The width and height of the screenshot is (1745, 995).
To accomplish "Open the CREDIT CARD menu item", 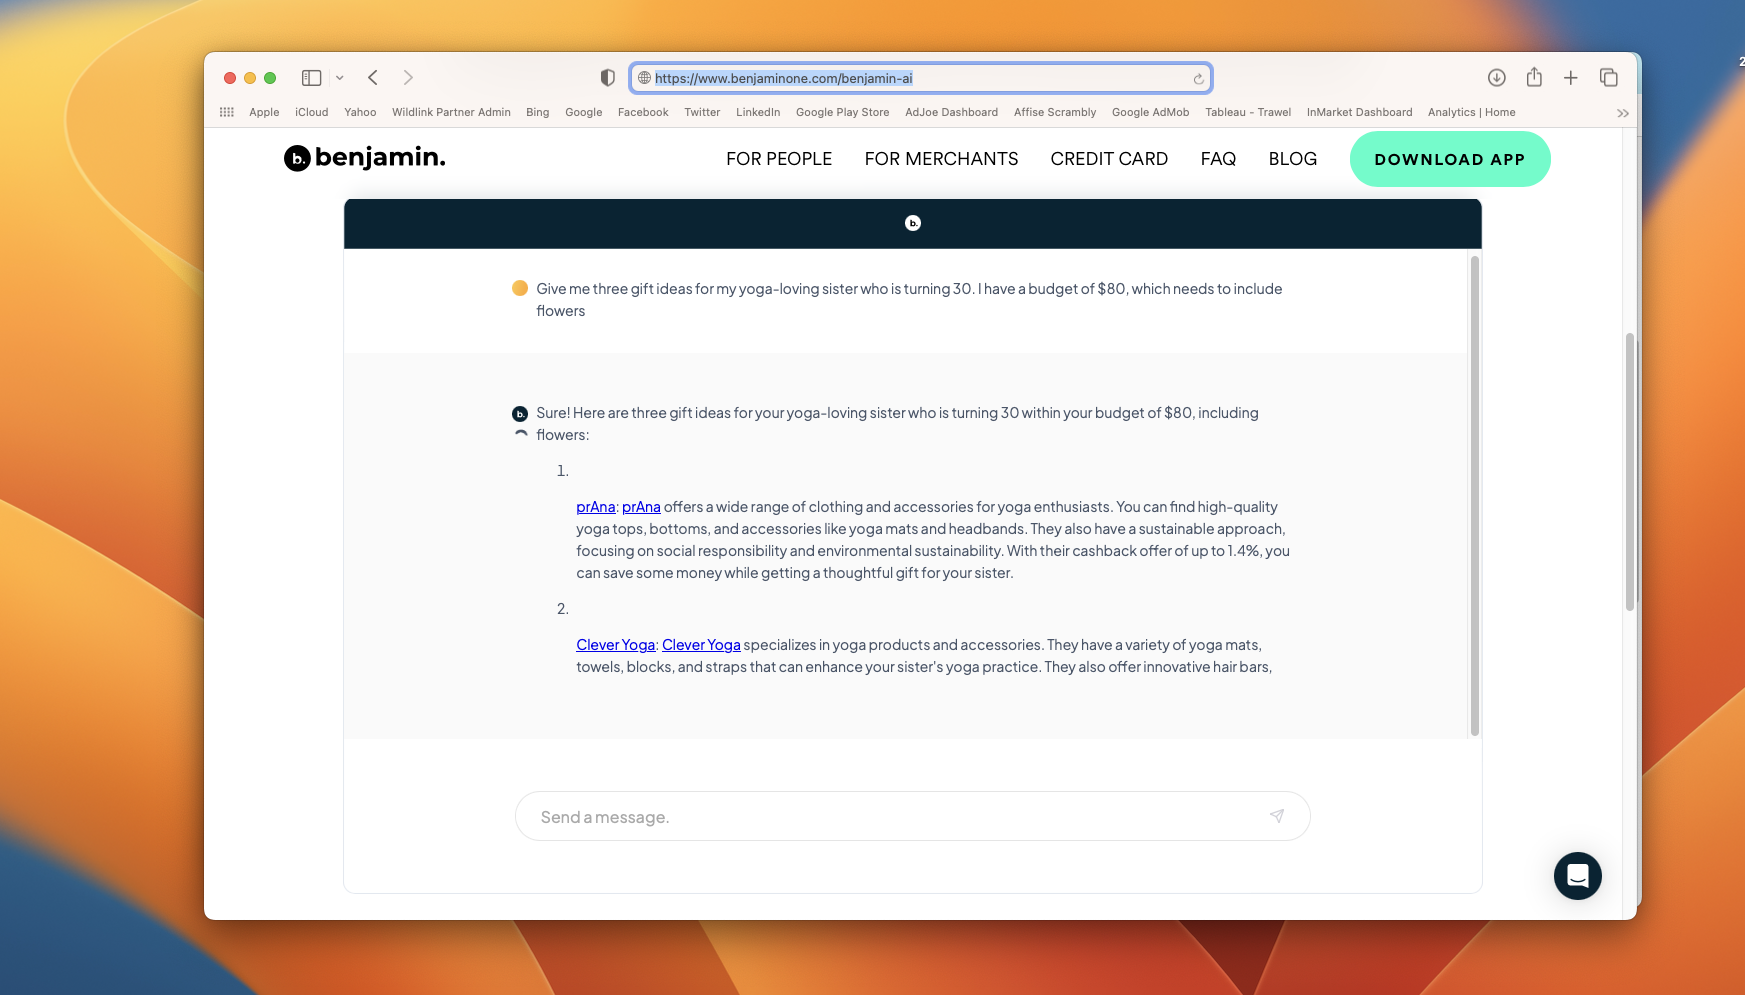I will [x=1109, y=159].
